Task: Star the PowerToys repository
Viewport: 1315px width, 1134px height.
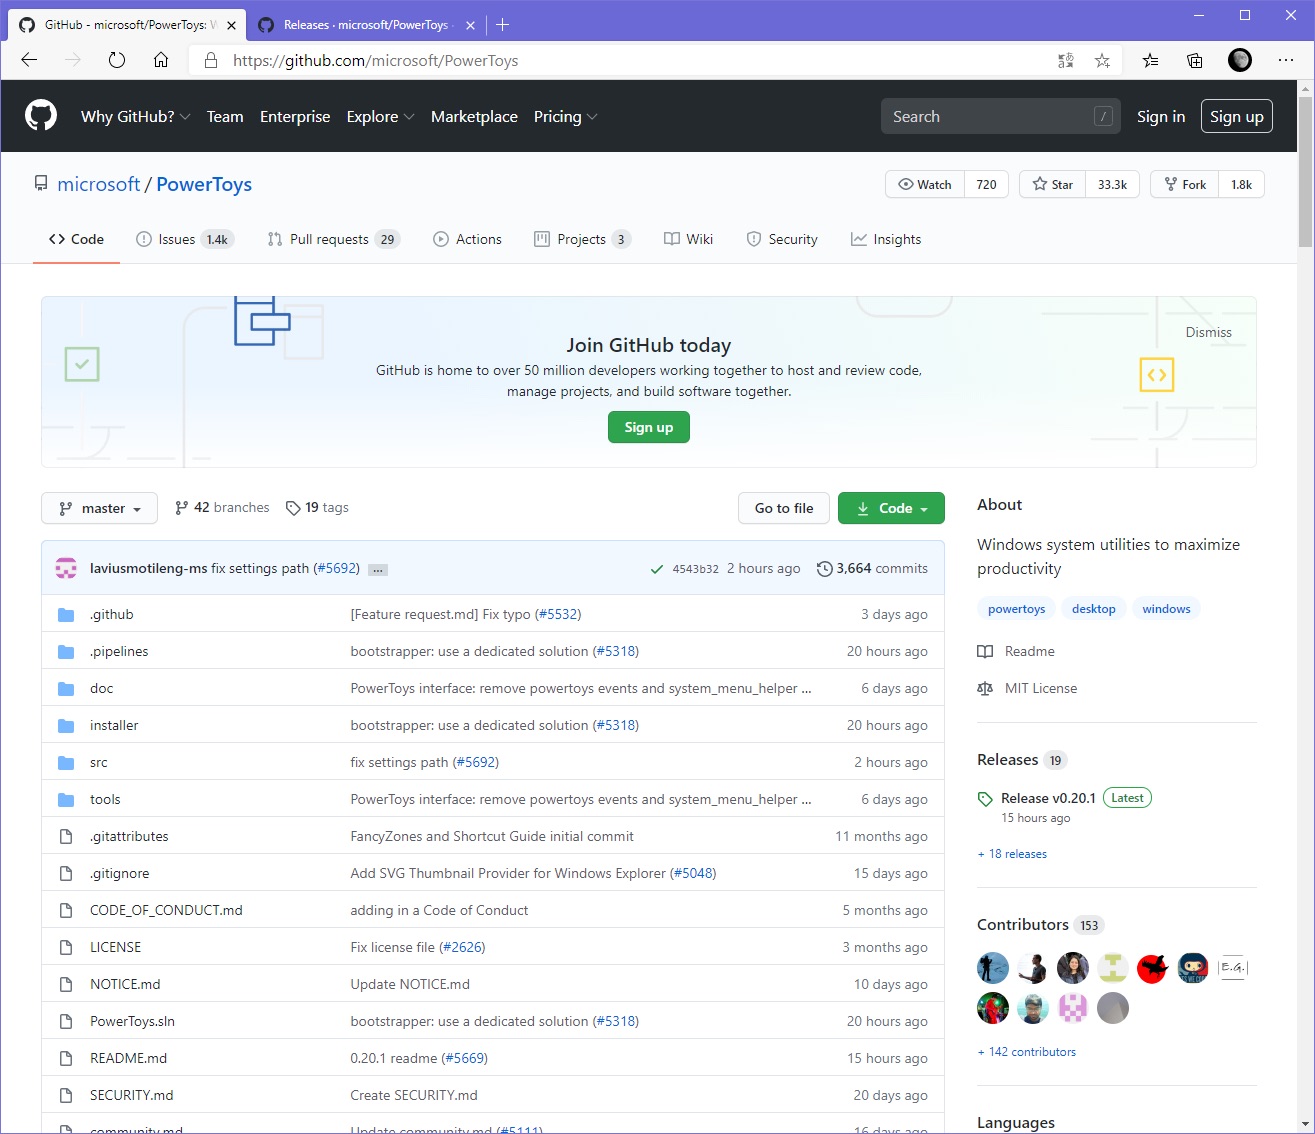Action: pyautogui.click(x=1052, y=184)
